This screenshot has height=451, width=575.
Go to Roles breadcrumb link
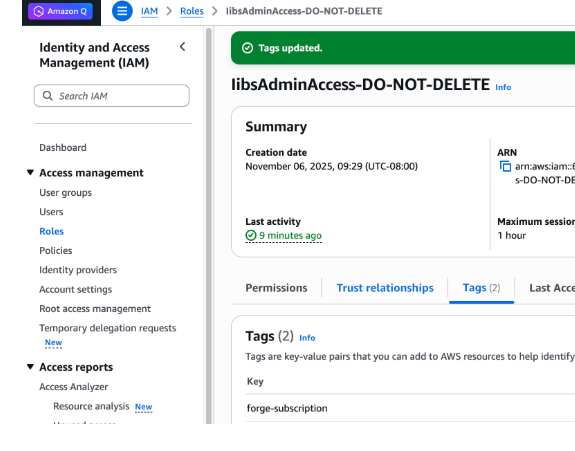coord(191,11)
